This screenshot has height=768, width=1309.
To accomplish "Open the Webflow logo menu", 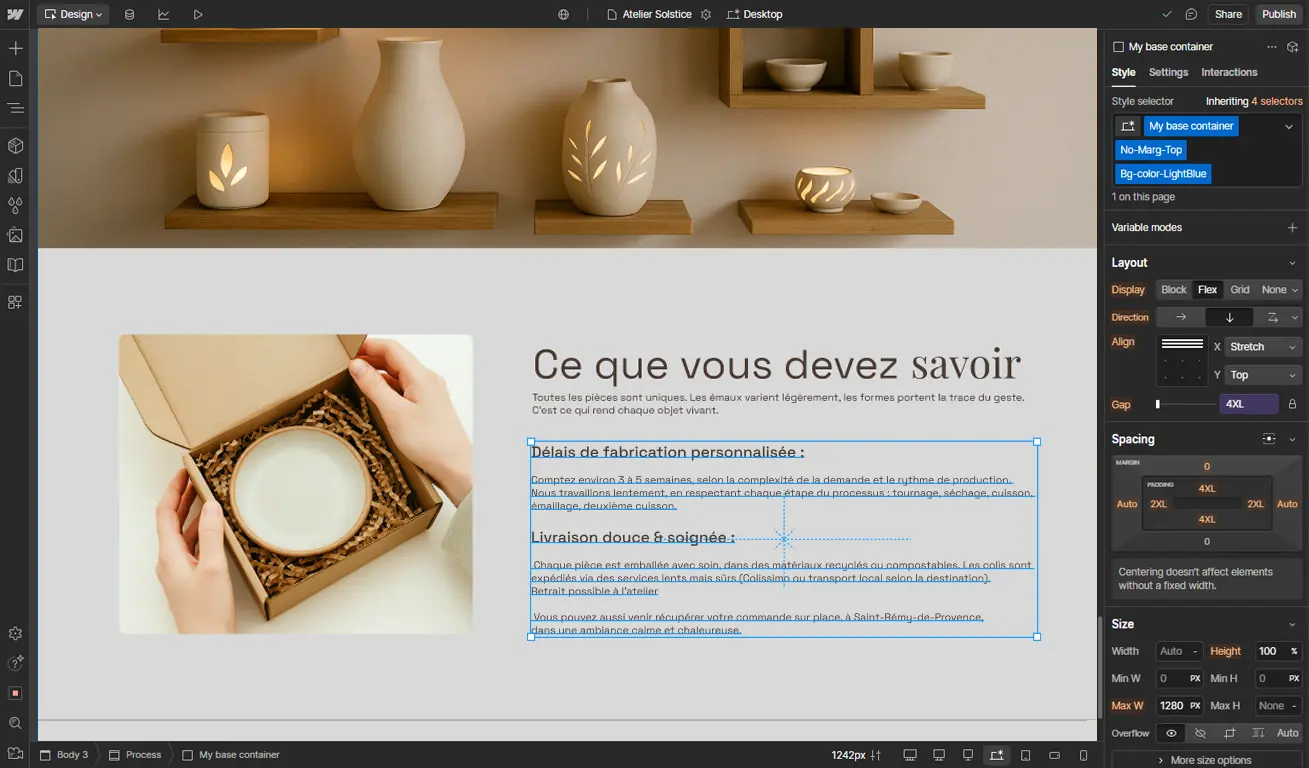I will click(x=15, y=14).
